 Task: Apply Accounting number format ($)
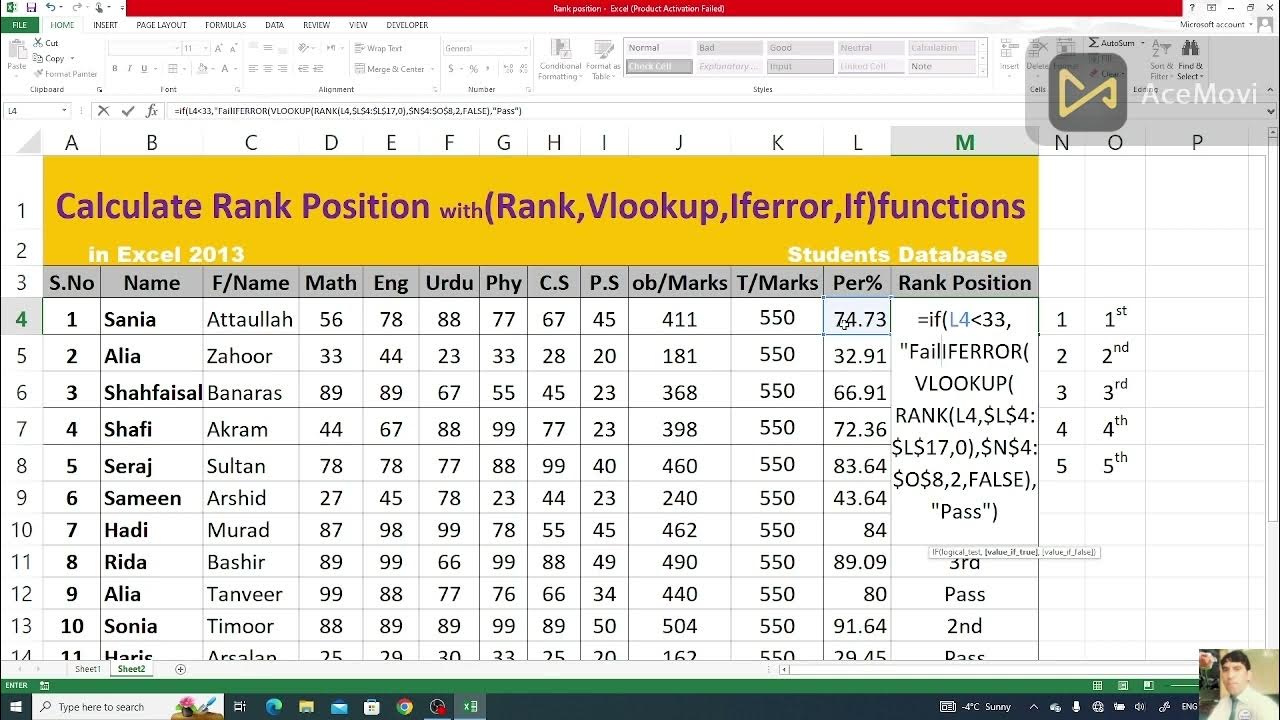[453, 69]
